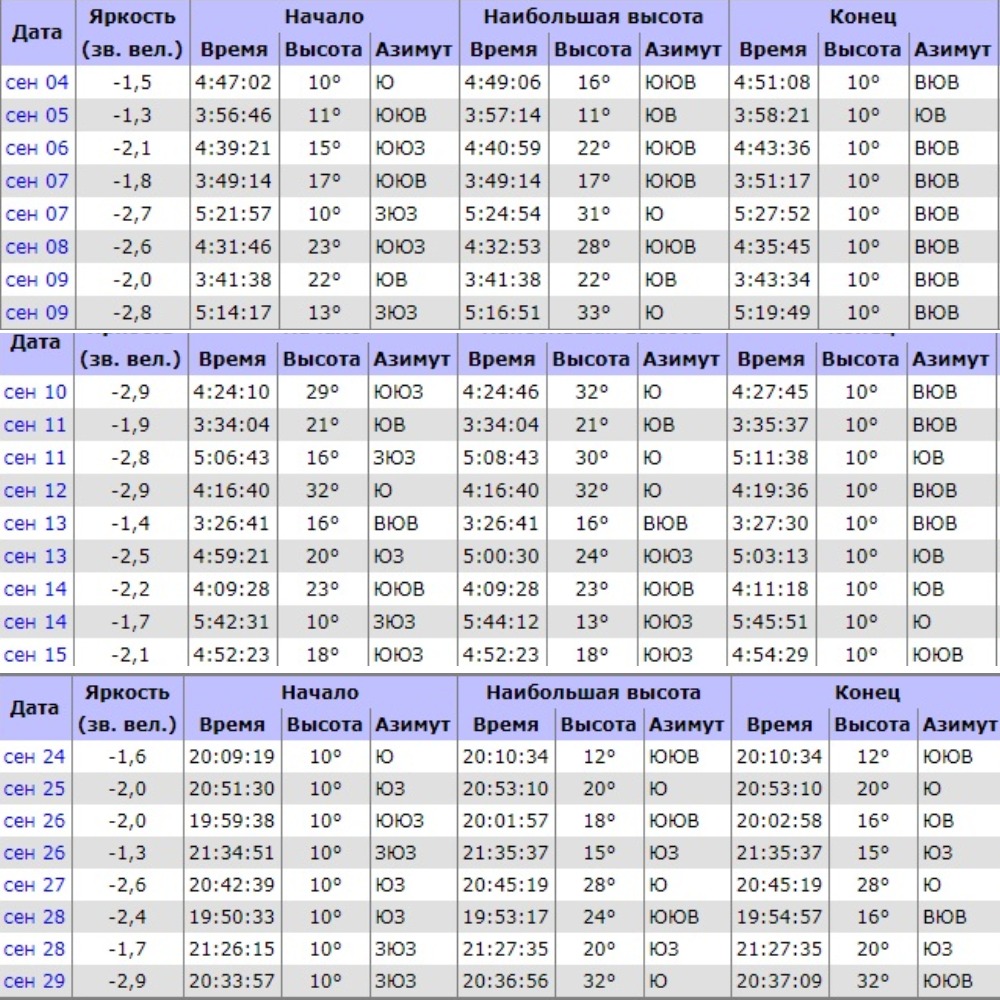Image resolution: width=1000 pixels, height=1000 pixels.
Task: Click the start time 3:56:46
Action: [x=233, y=115]
